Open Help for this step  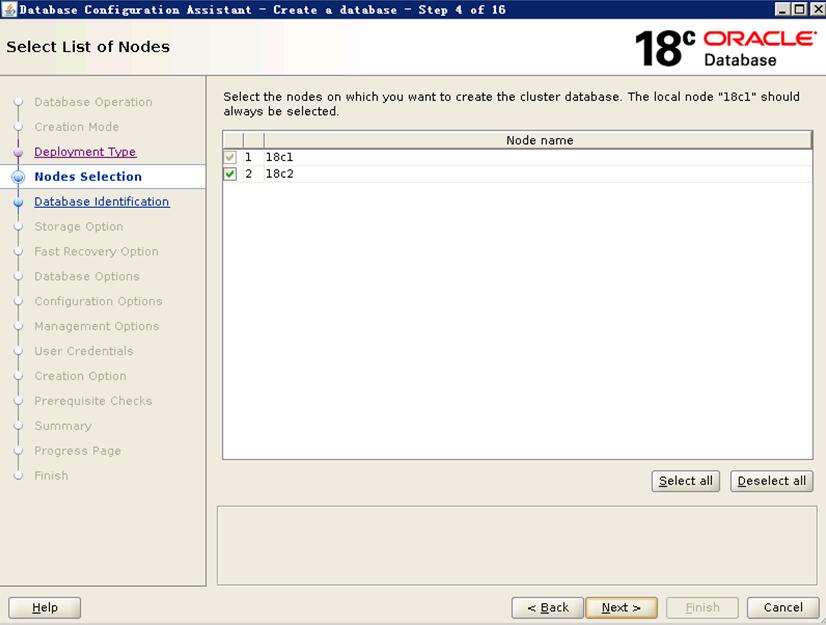(x=45, y=608)
